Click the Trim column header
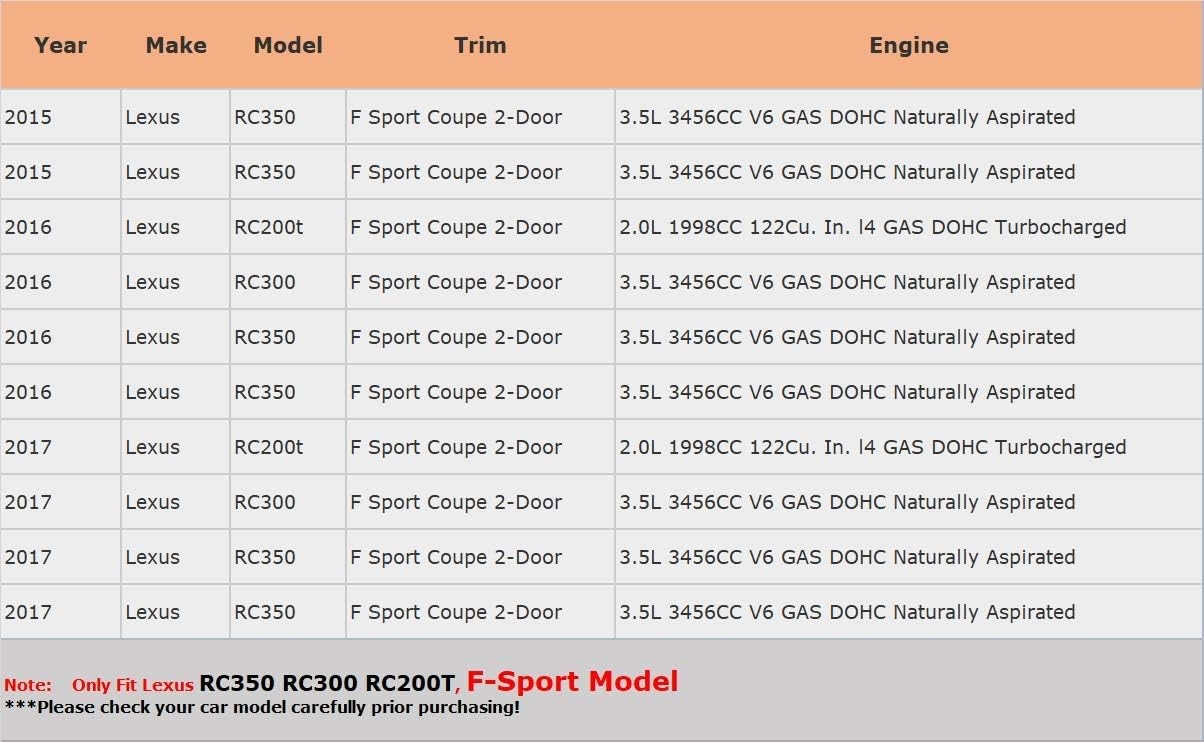Viewport: 1204px width, 742px height. [x=480, y=45]
